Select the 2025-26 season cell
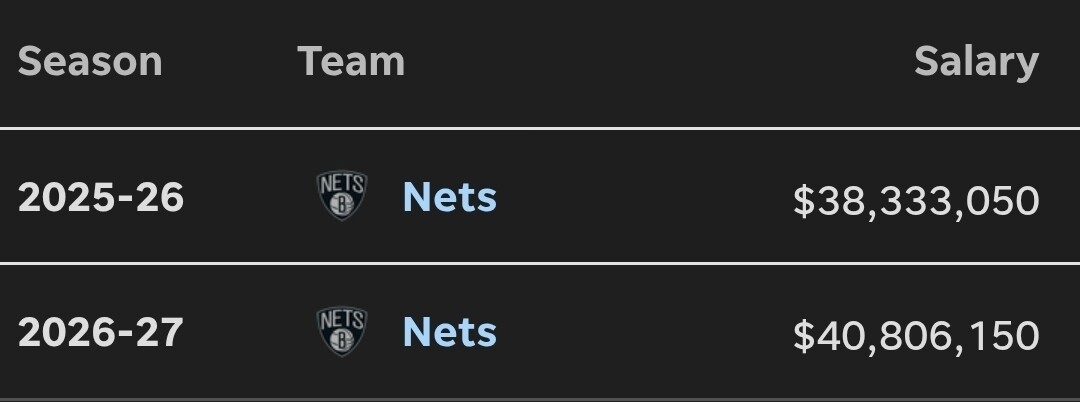The height and width of the screenshot is (402, 1080). pyautogui.click(x=101, y=197)
